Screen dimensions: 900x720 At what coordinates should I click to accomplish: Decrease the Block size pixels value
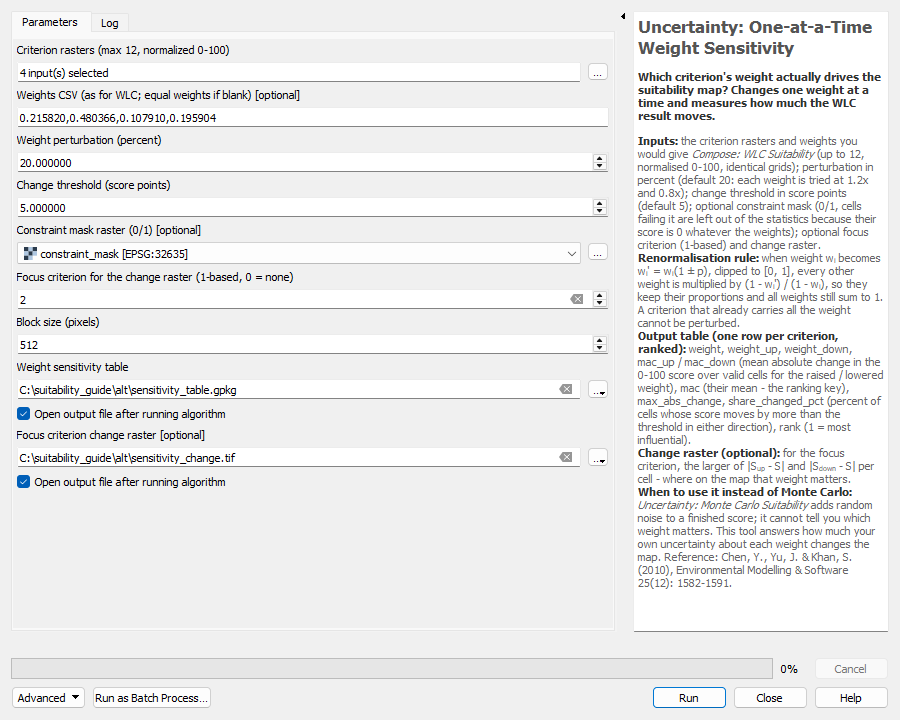[x=600, y=349]
